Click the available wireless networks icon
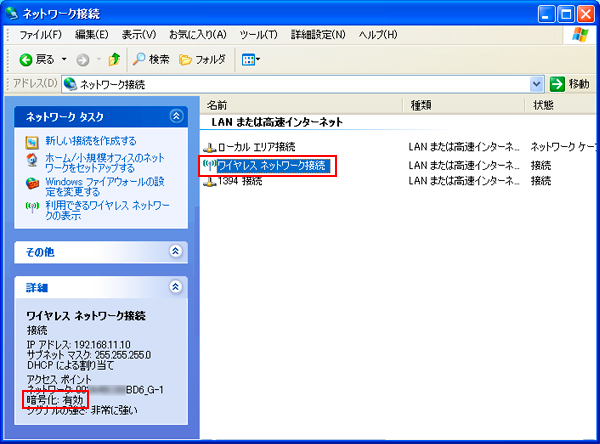 (32, 207)
